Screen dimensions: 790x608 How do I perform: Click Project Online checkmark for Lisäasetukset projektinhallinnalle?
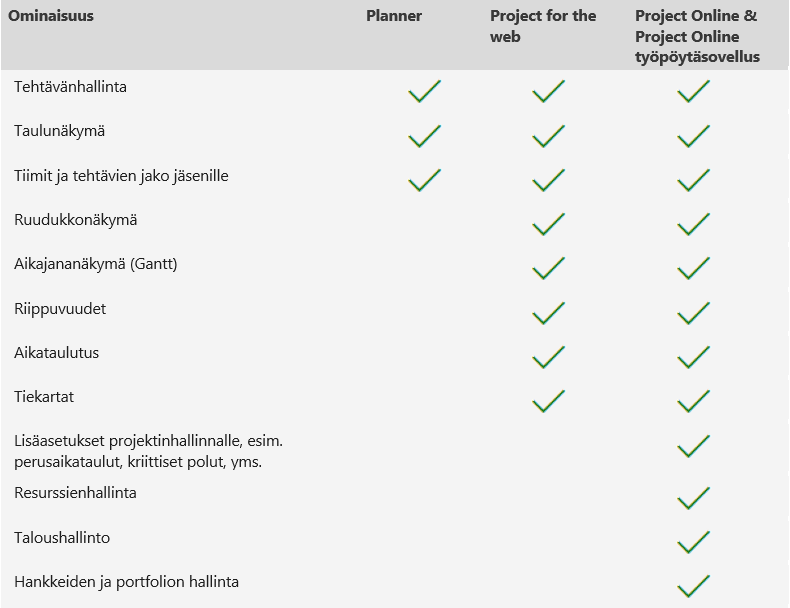pyautogui.click(x=693, y=446)
